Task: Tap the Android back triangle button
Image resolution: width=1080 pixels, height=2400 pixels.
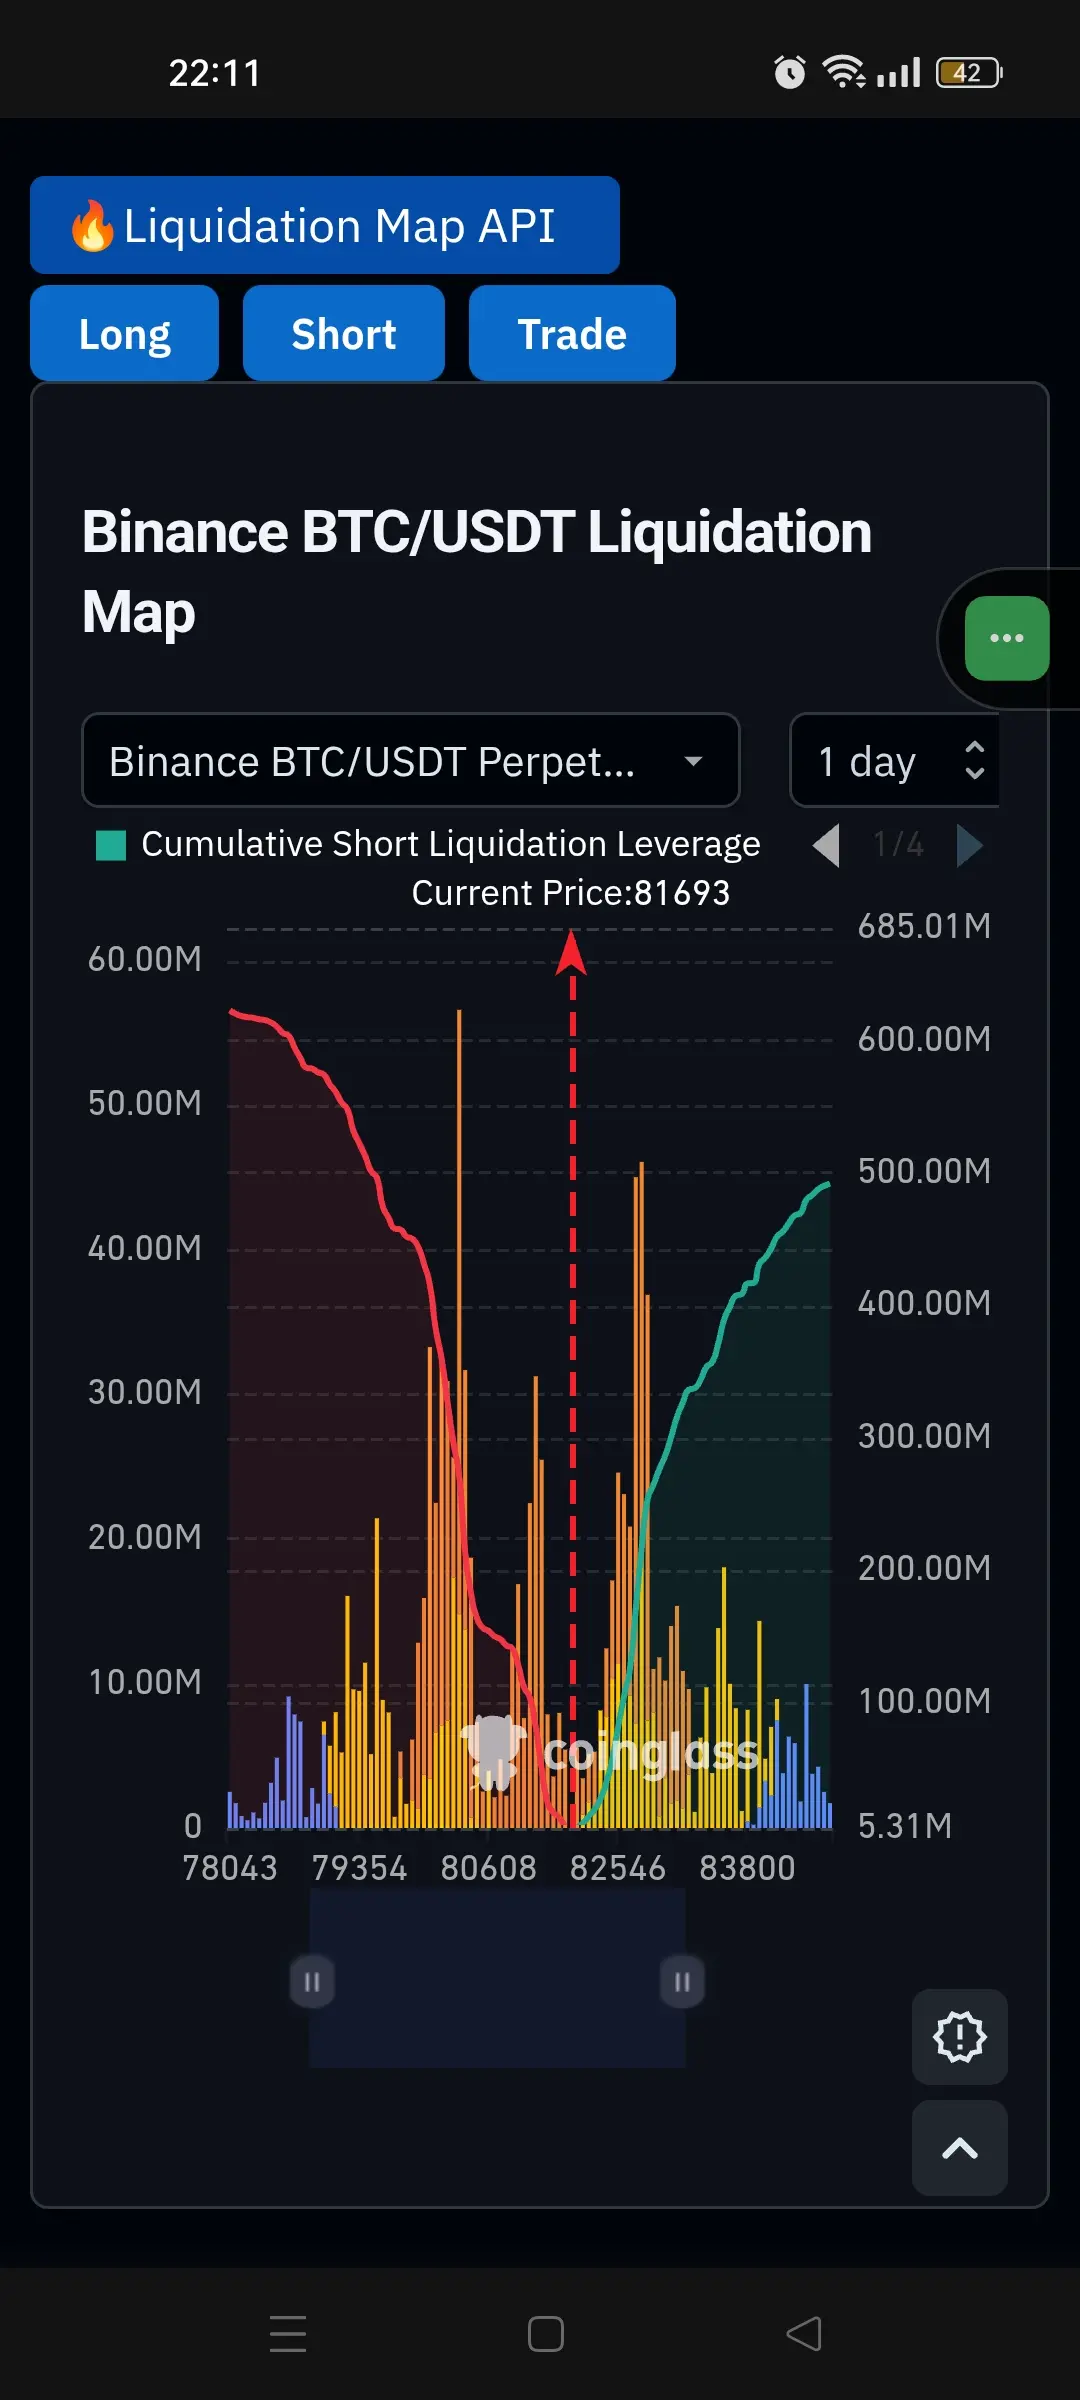Action: click(x=804, y=2333)
